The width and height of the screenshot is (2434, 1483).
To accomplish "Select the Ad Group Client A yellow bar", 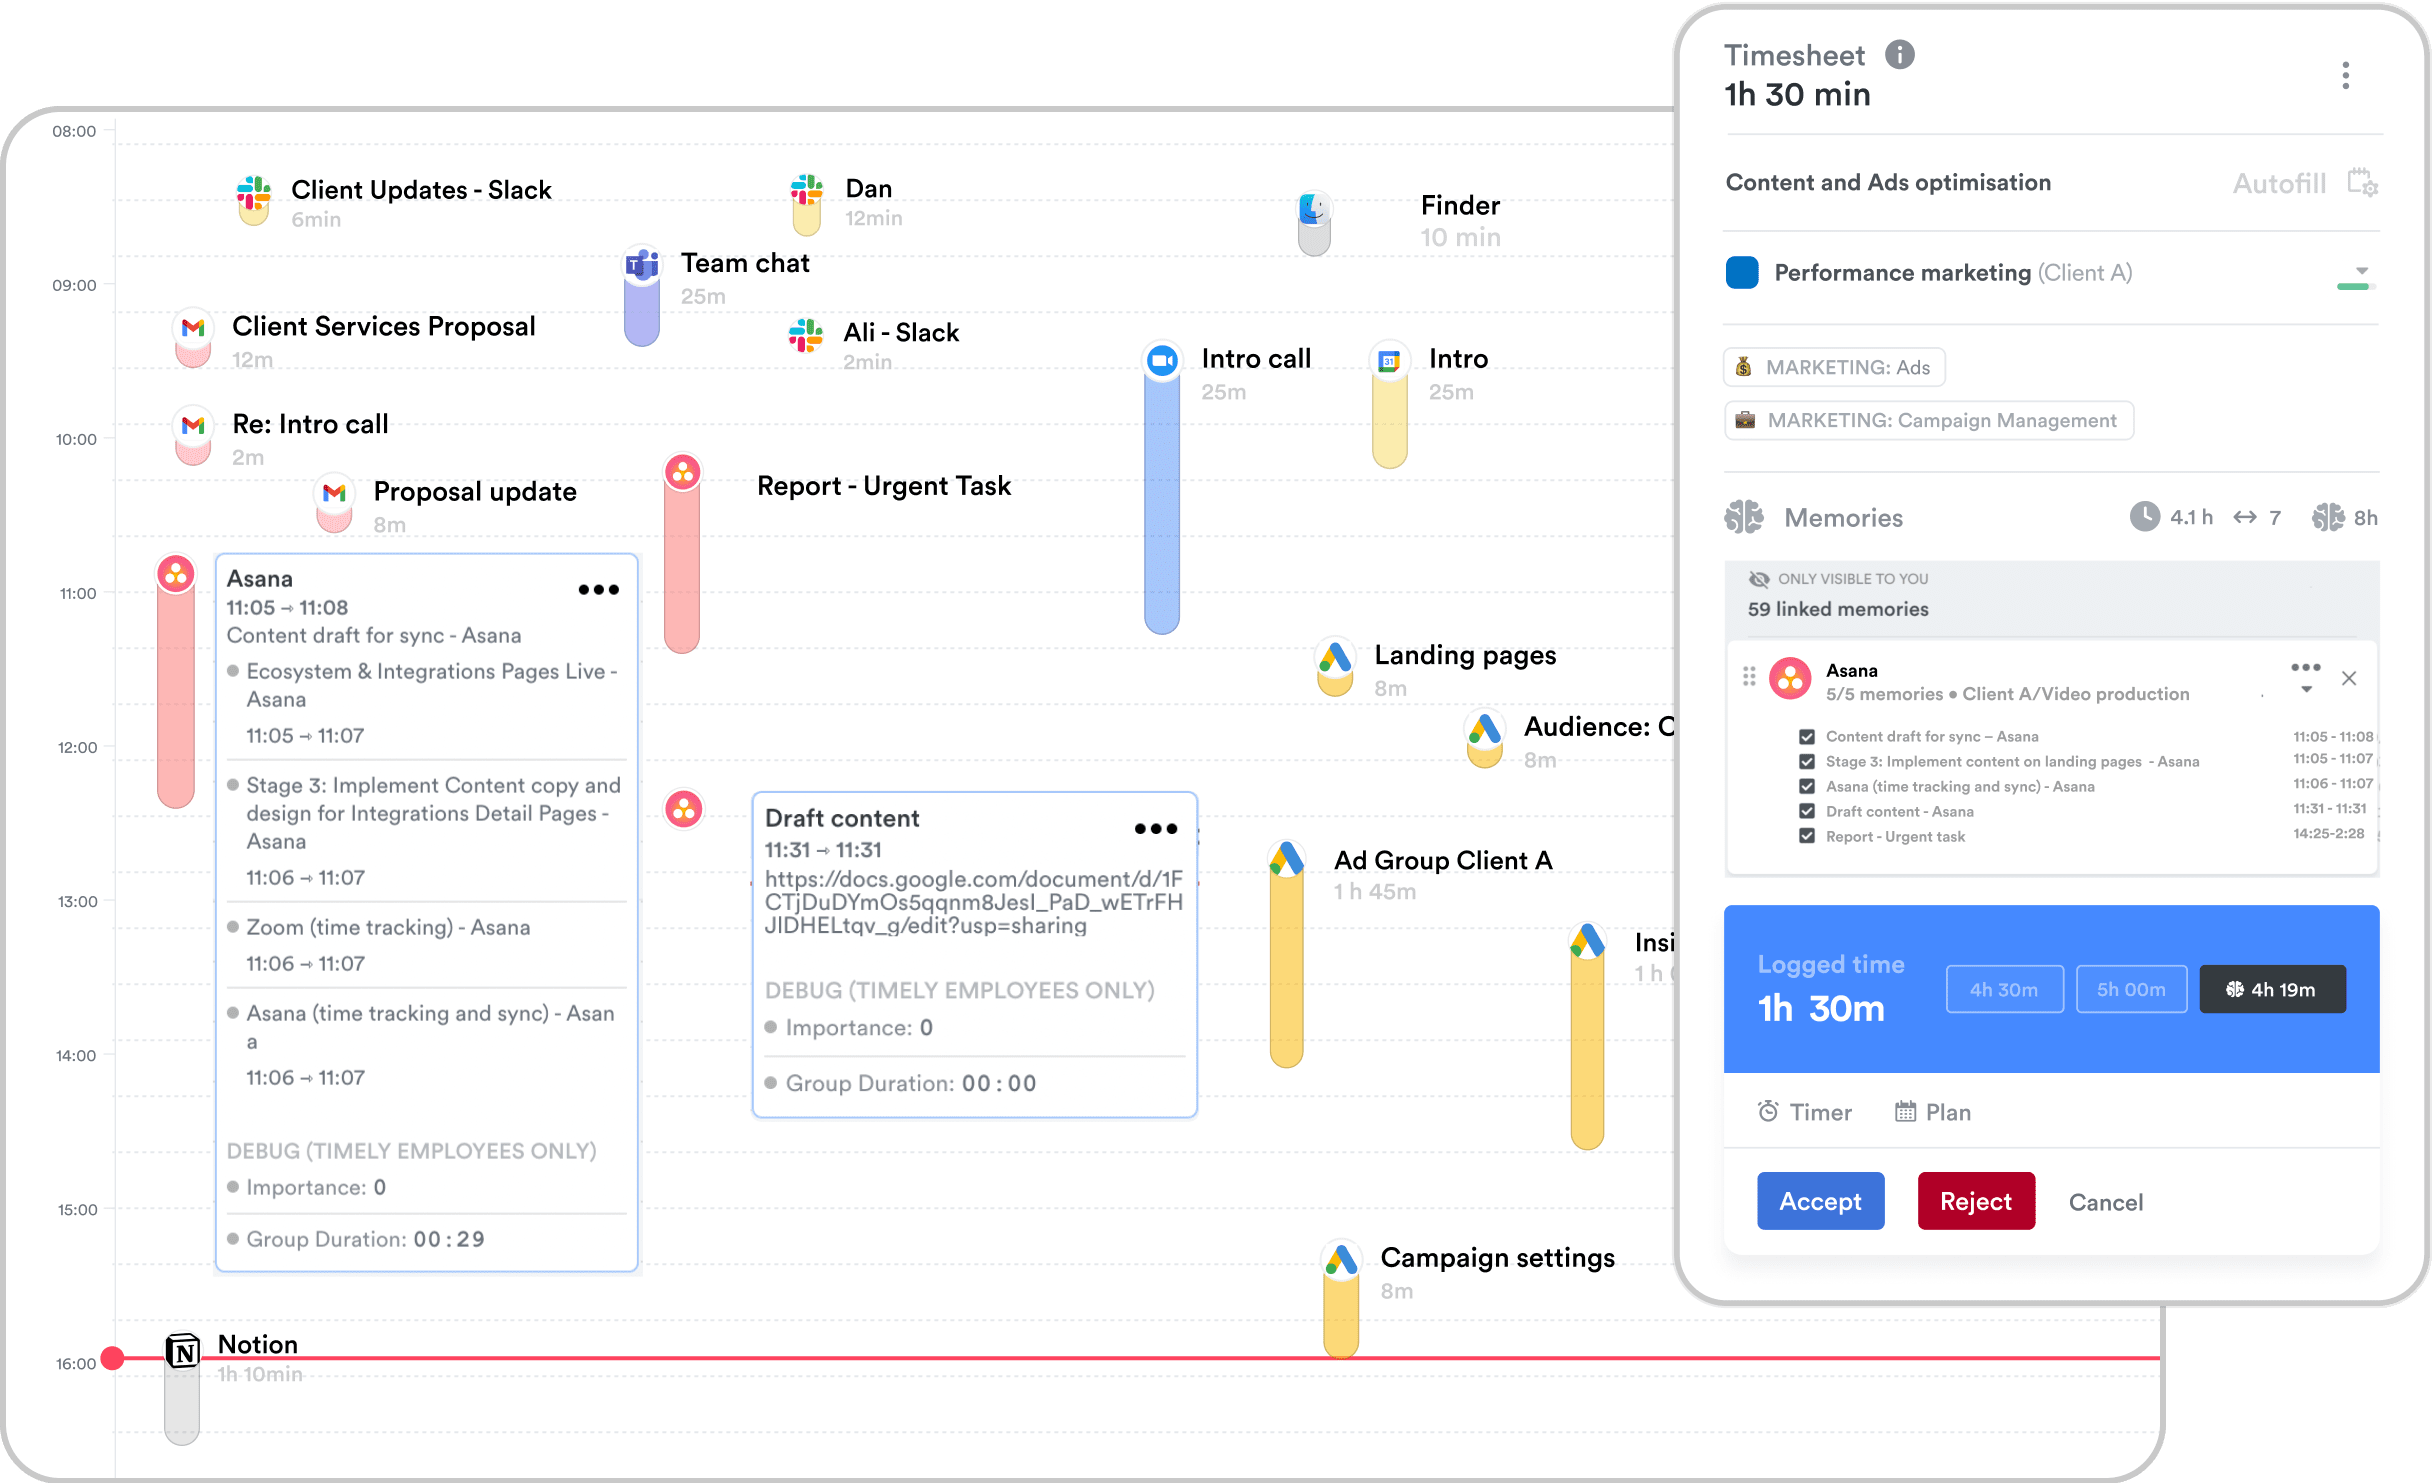I will (1286, 968).
